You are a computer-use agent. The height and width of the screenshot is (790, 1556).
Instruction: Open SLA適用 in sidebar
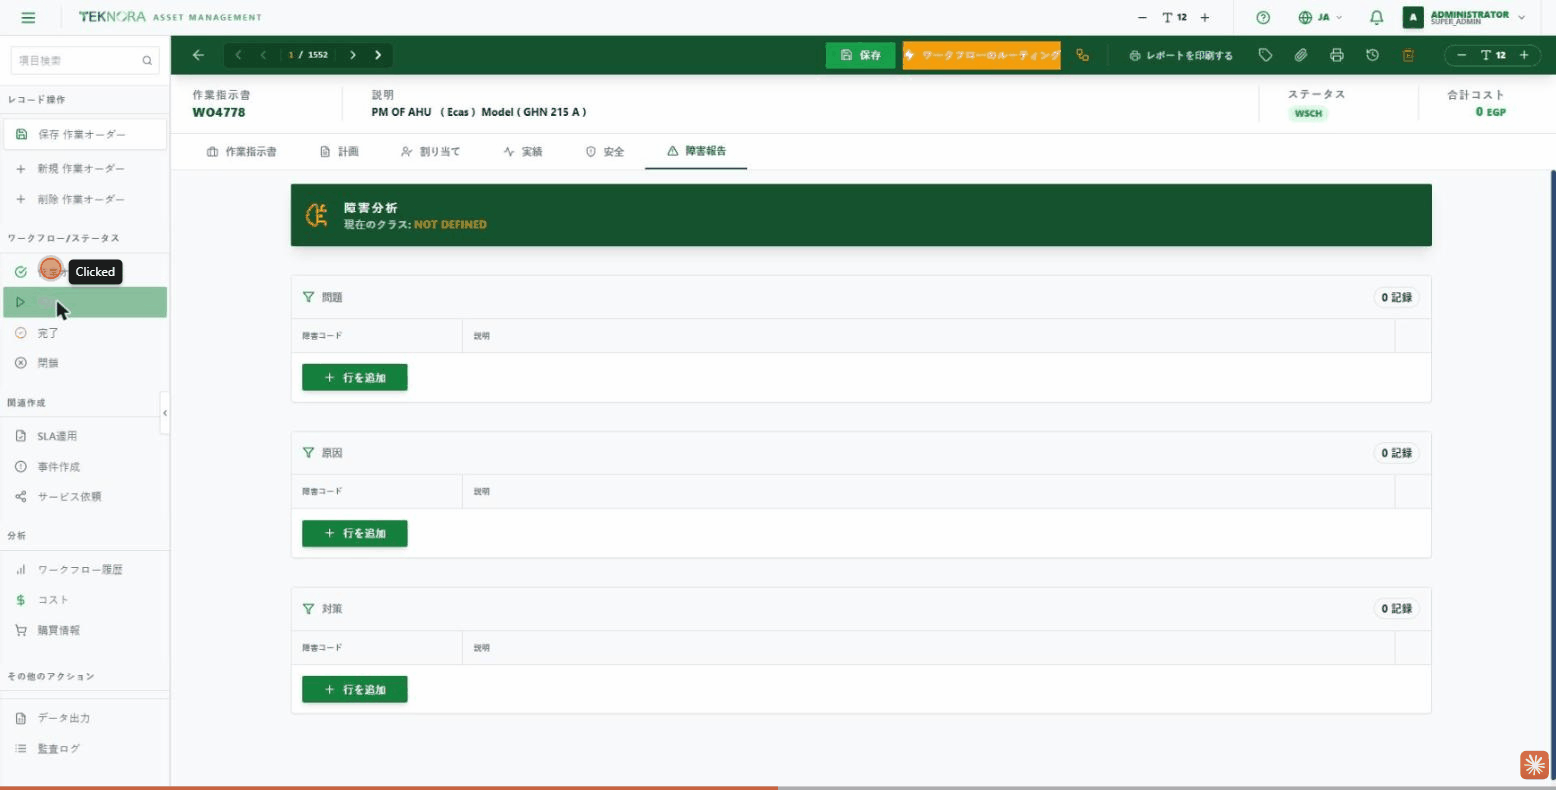(x=84, y=436)
